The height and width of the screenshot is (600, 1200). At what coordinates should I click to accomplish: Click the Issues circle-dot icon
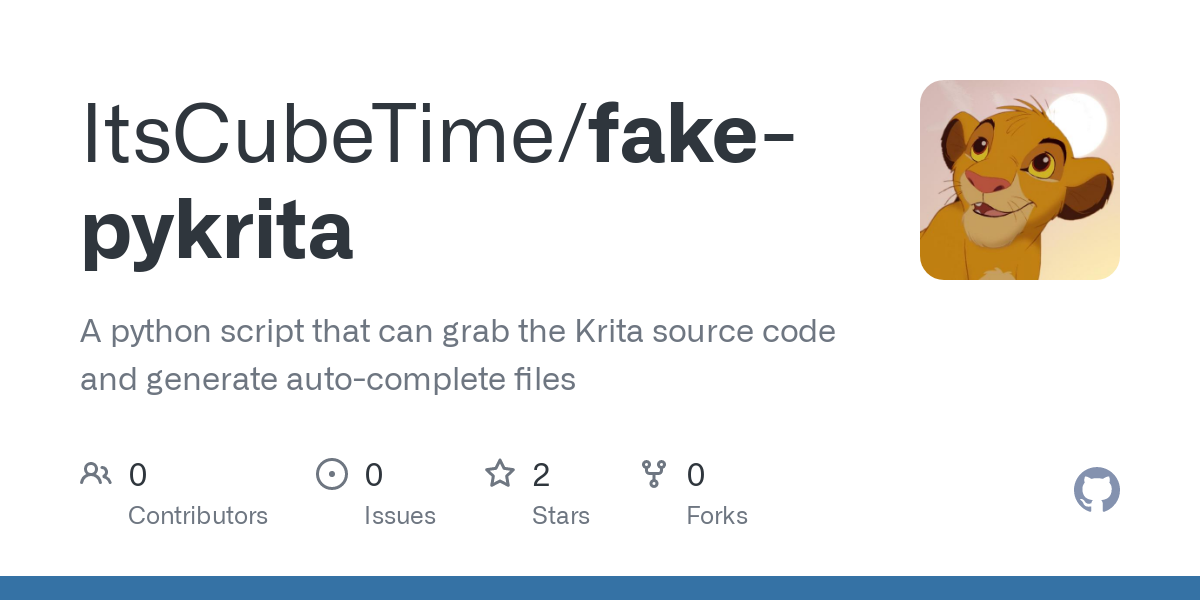[x=332, y=474]
